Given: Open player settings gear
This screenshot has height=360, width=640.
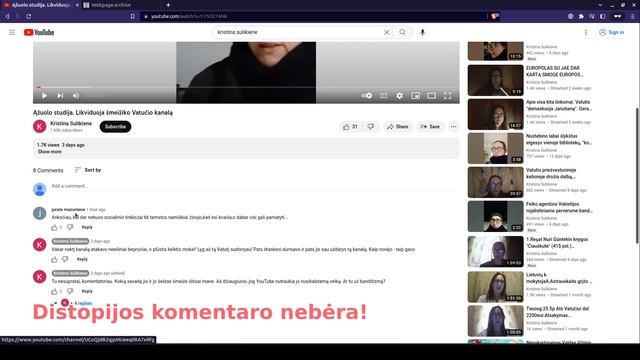Looking at the screenshot, I should (x=400, y=96).
